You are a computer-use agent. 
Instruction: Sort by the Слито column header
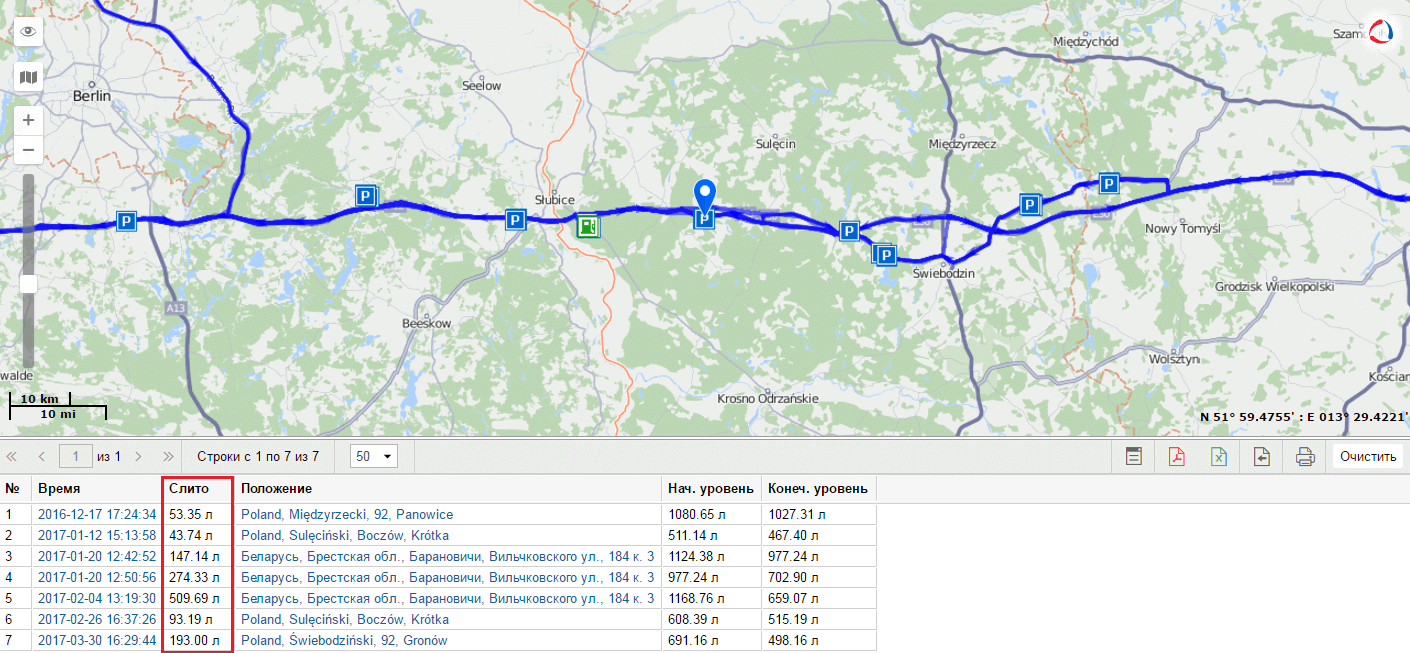coord(190,489)
